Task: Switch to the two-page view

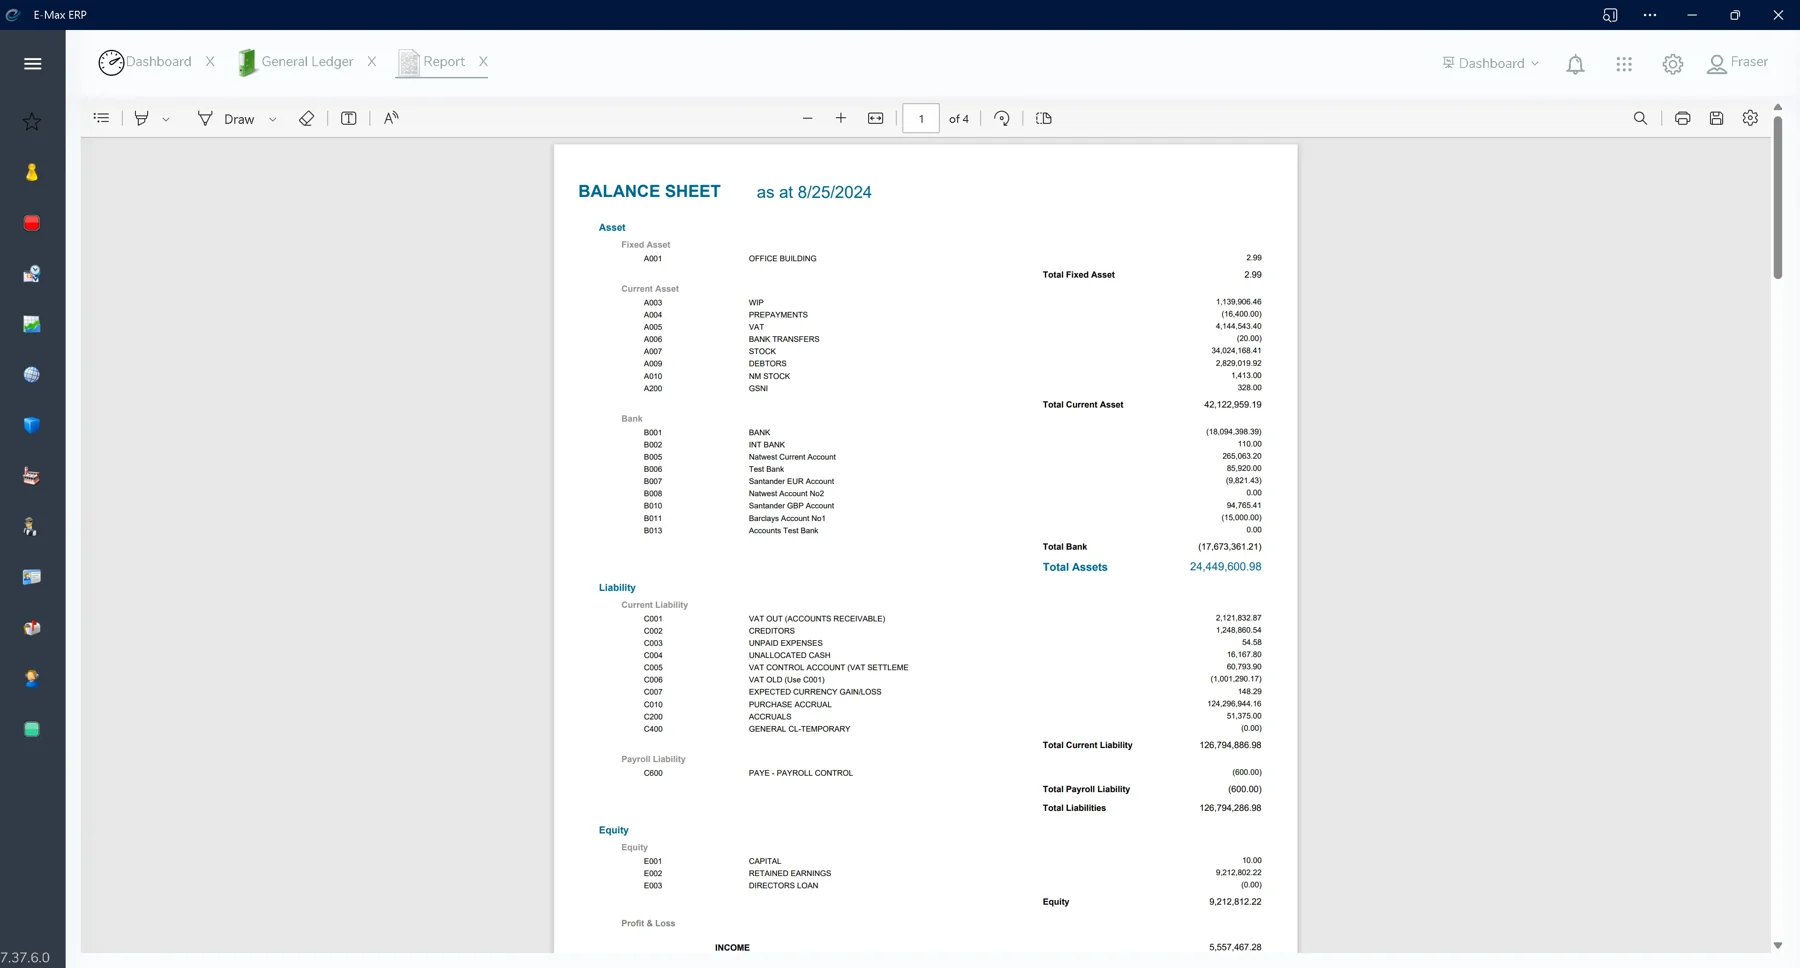Action: tap(1044, 118)
